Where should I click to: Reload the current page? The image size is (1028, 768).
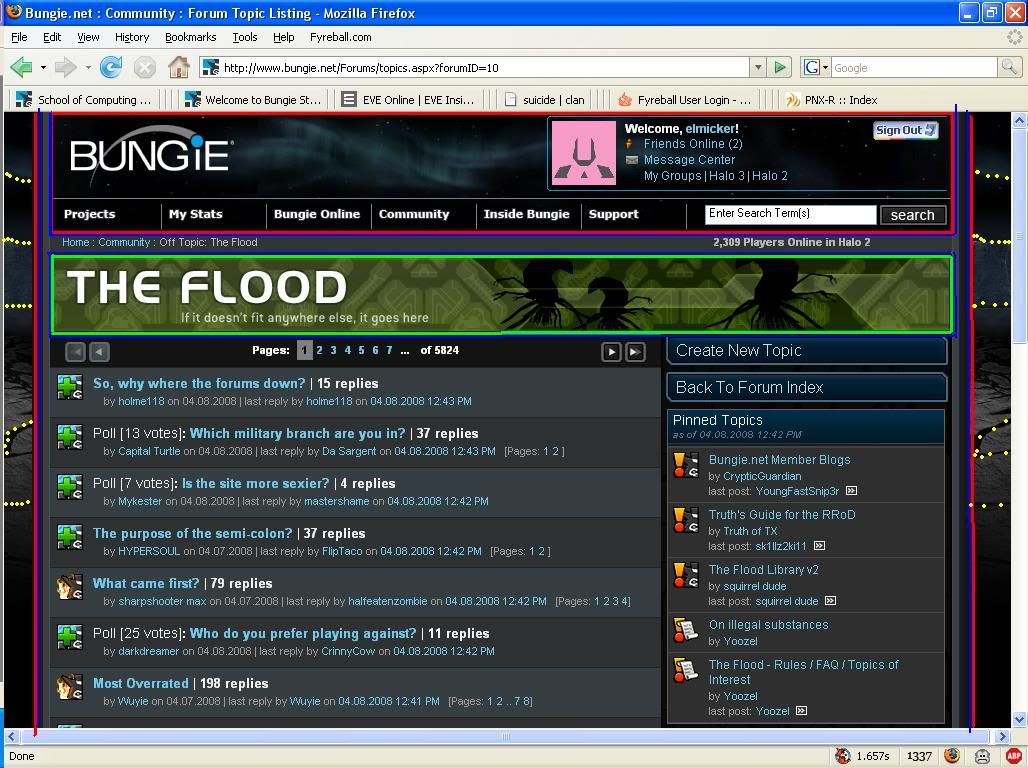[x=111, y=67]
